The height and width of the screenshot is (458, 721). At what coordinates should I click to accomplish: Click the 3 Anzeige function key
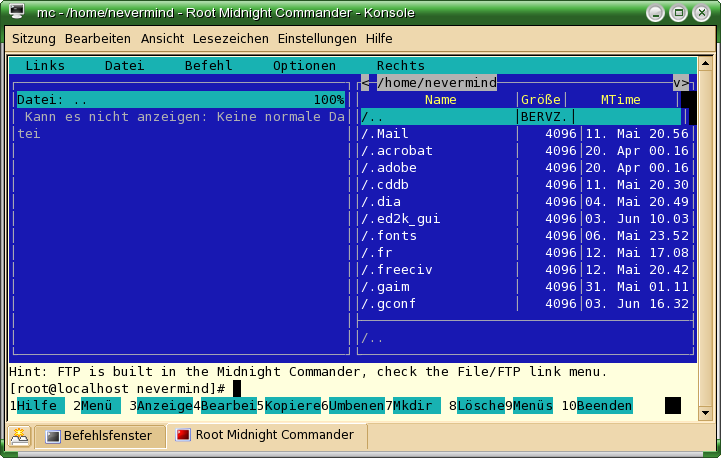[x=161, y=406]
